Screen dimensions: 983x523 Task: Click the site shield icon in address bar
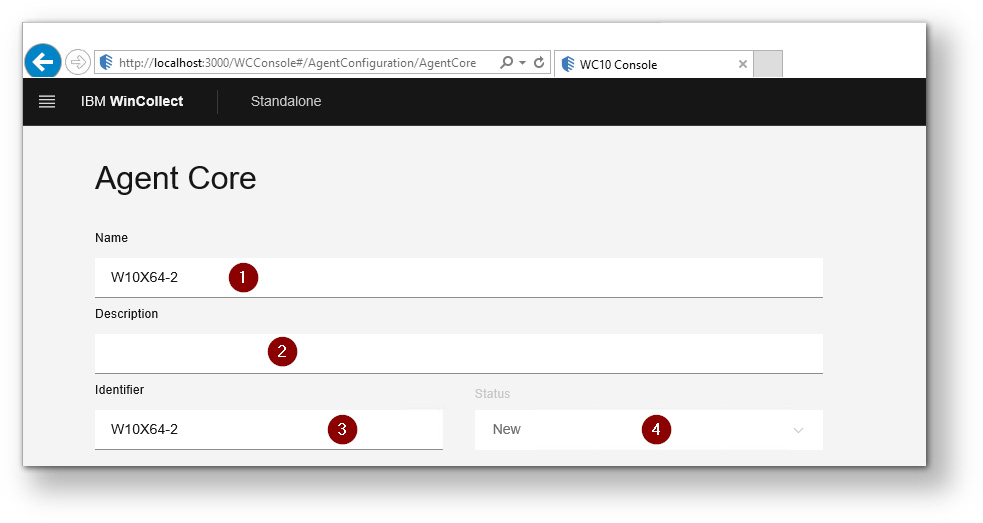click(x=106, y=62)
